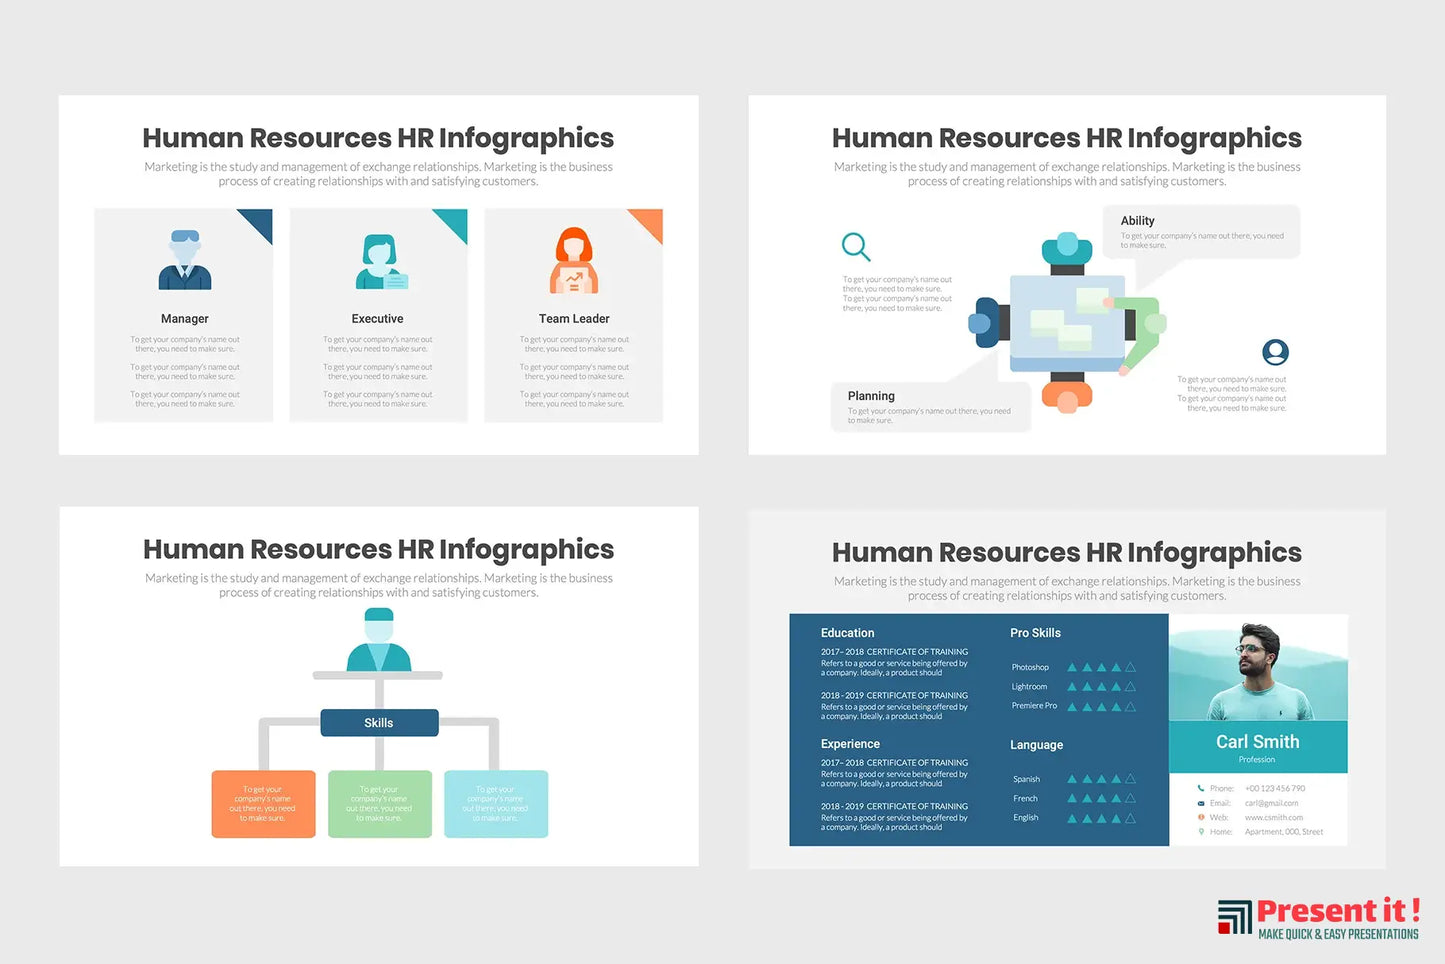Click the Executive avatar icon
This screenshot has width=1445, height=964.
coord(379,262)
